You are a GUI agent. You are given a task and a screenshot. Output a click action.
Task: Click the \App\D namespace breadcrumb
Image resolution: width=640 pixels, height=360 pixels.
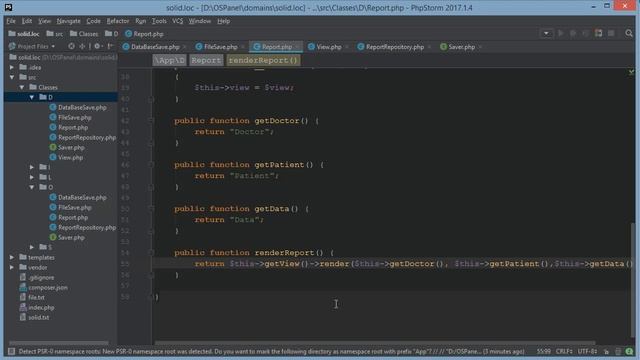[x=169, y=60]
